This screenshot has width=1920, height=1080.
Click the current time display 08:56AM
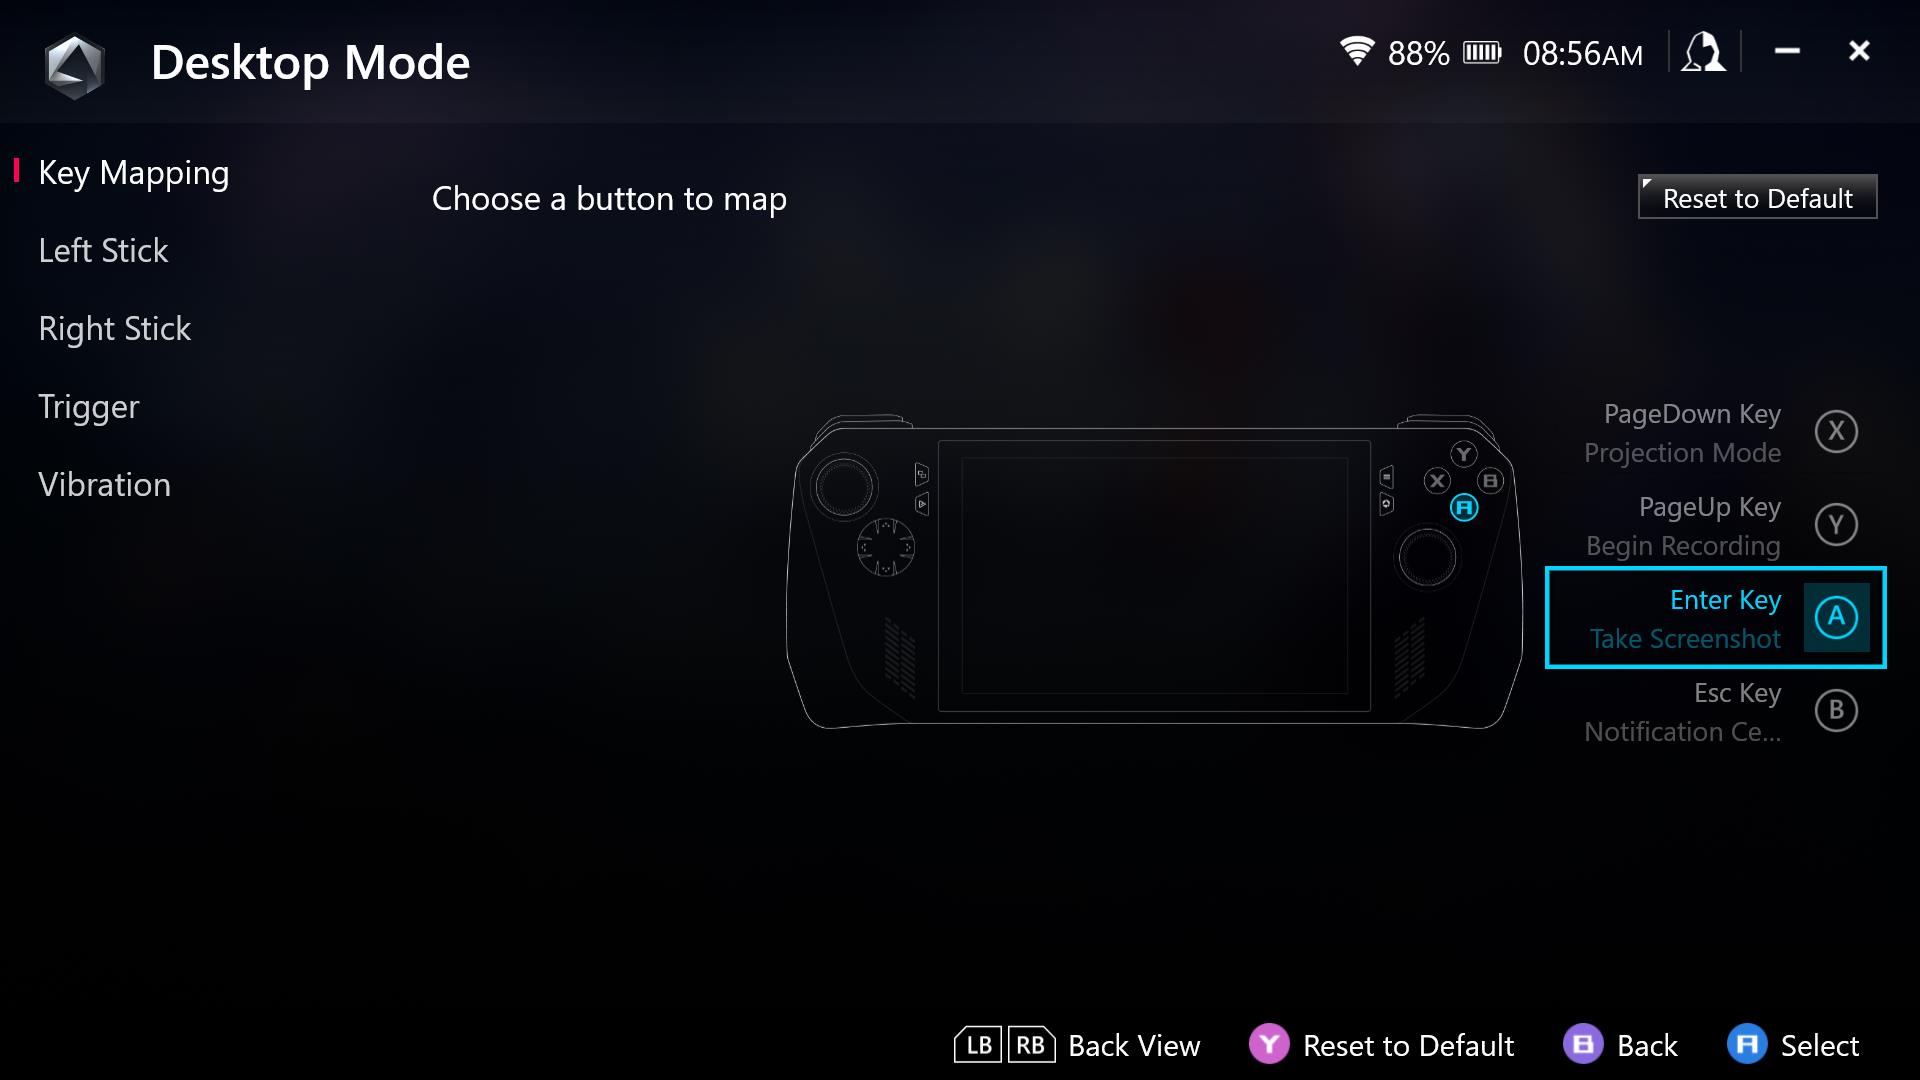point(1582,53)
